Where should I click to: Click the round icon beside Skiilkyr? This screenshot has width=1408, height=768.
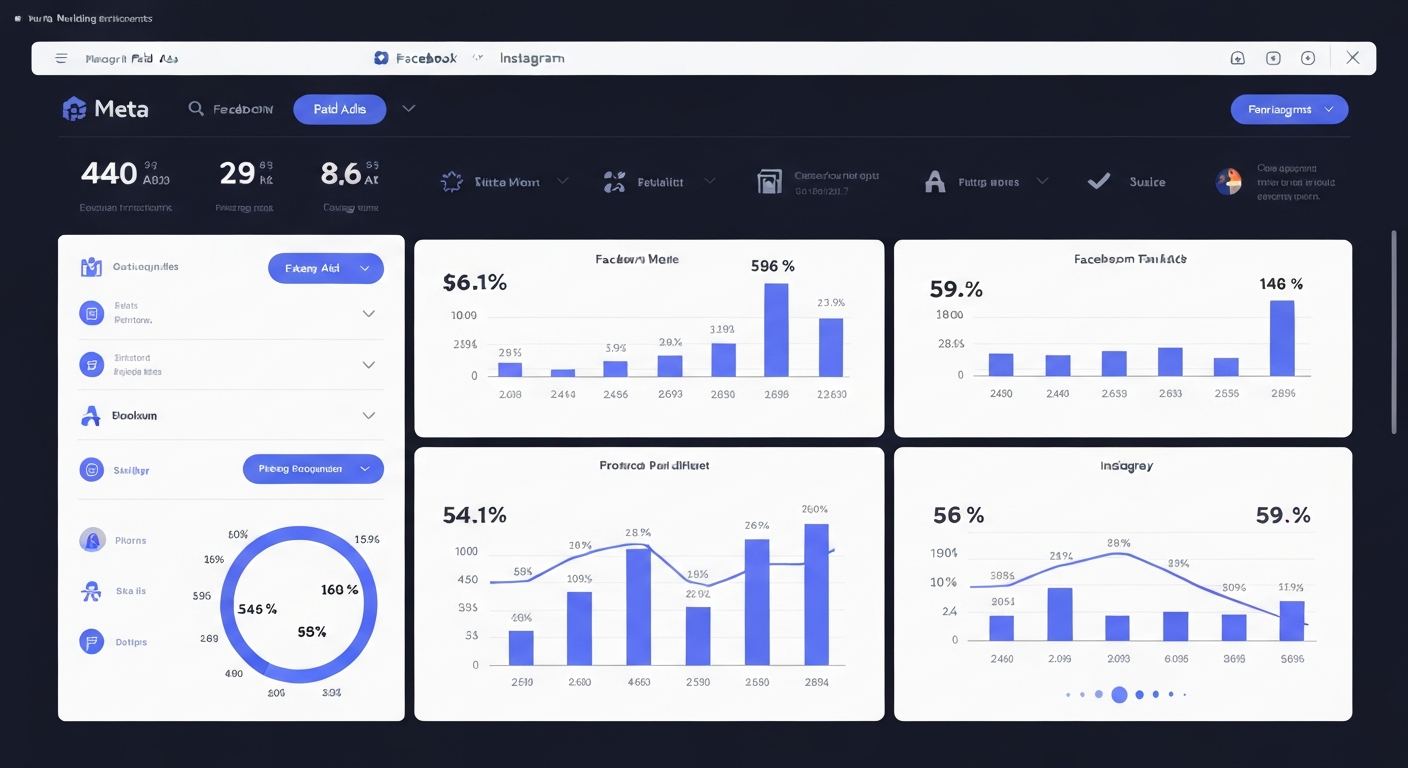point(91,469)
